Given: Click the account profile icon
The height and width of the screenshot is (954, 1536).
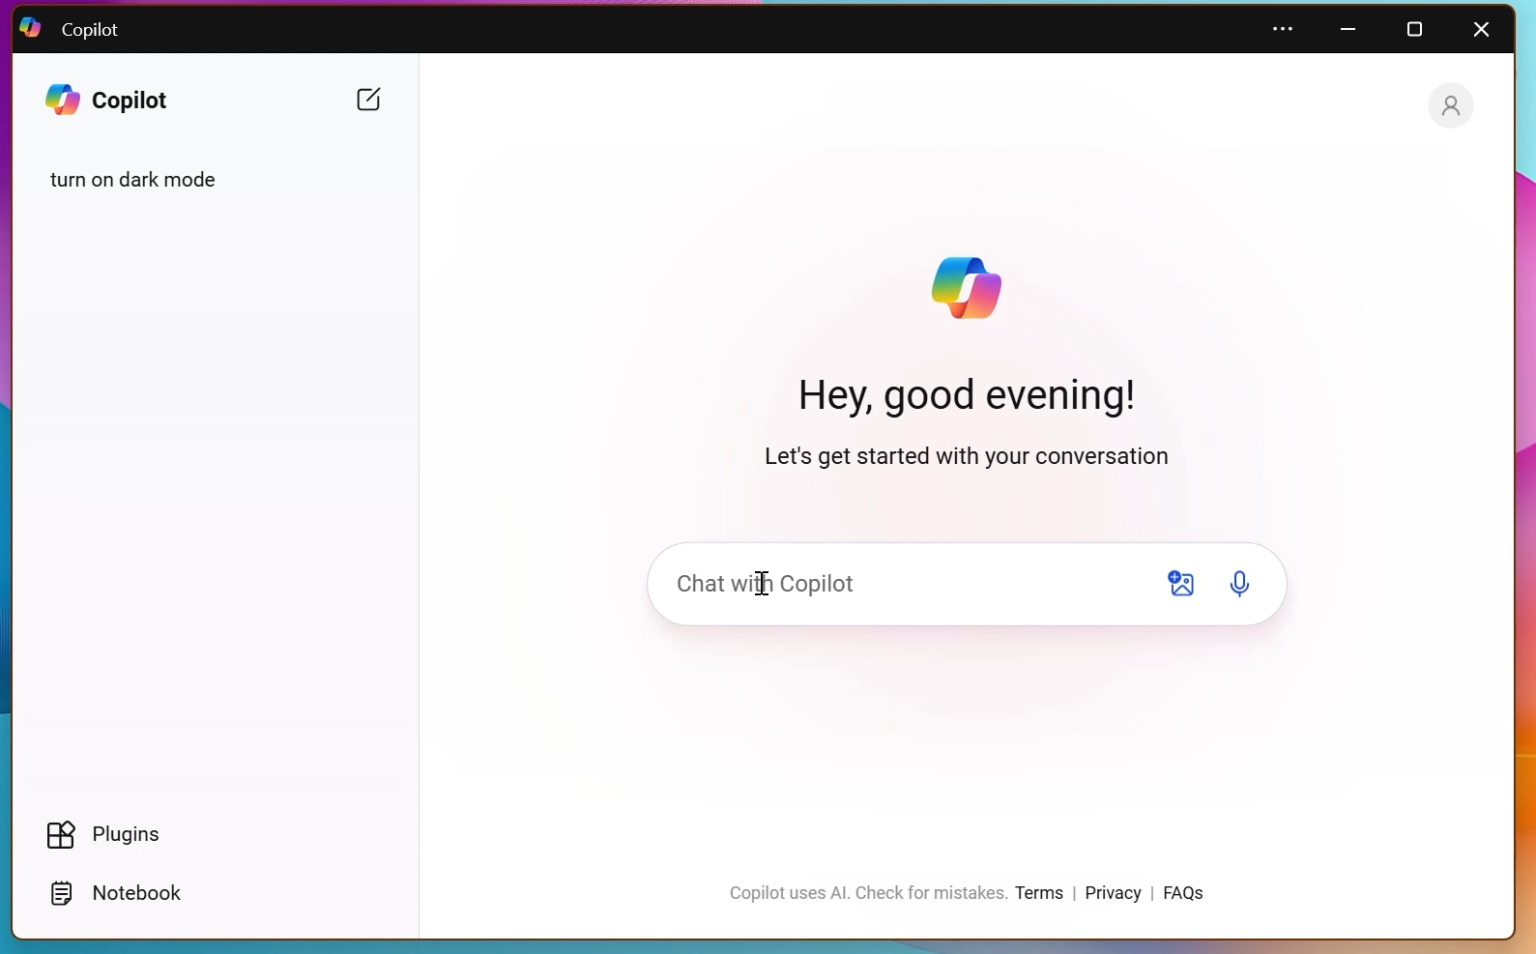Looking at the screenshot, I should click(1451, 106).
